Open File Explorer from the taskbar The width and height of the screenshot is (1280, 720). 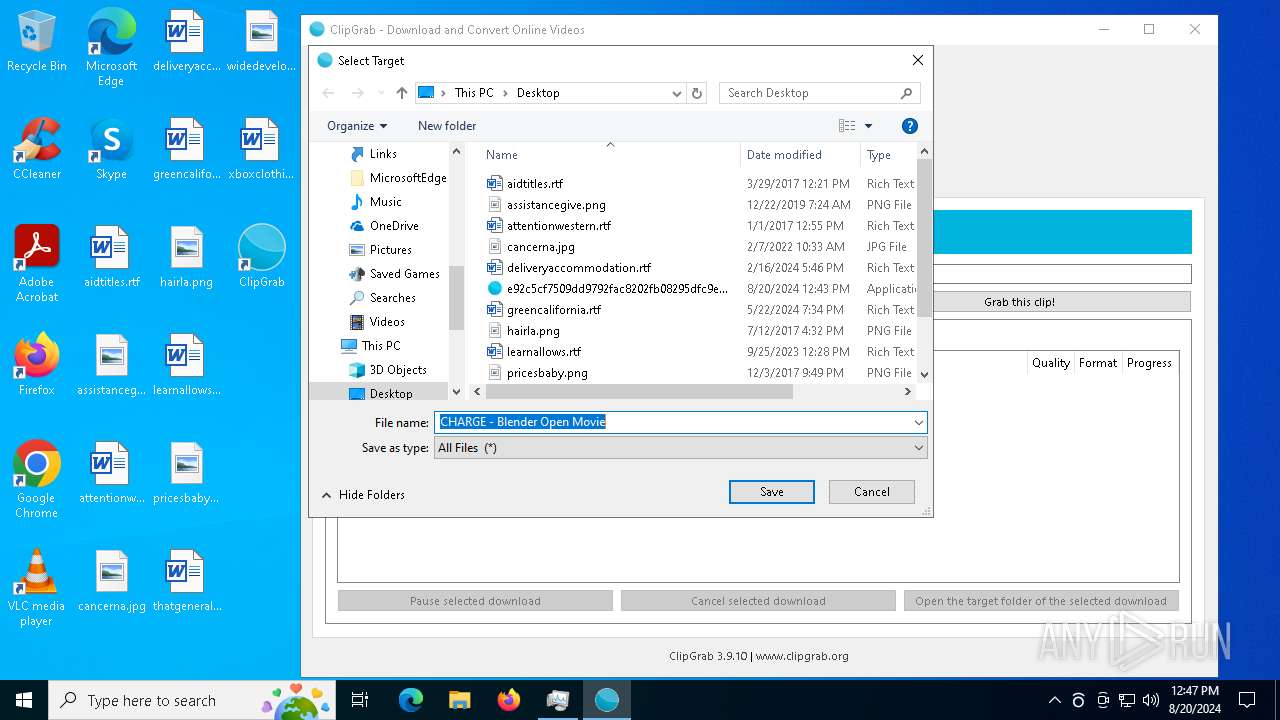459,700
